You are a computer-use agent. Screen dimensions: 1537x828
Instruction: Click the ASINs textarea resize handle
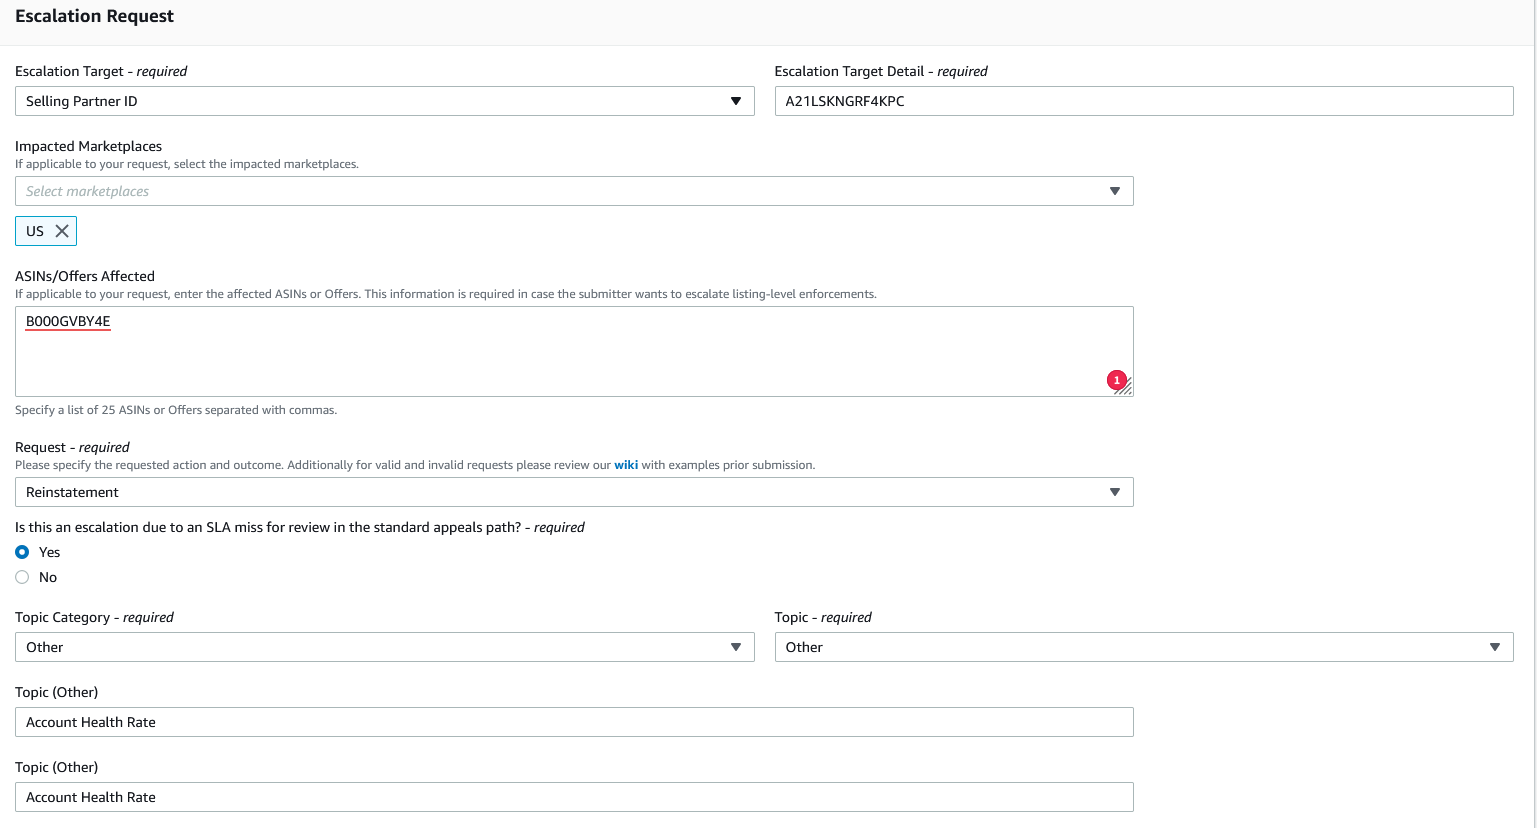pyautogui.click(x=1126, y=389)
